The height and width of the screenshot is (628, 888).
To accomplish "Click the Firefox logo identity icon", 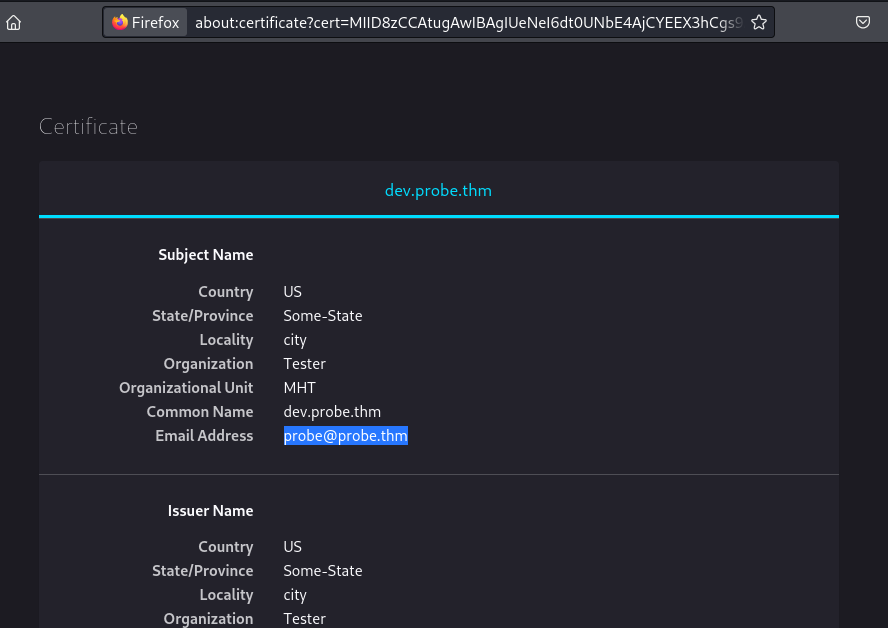I will (x=120, y=22).
